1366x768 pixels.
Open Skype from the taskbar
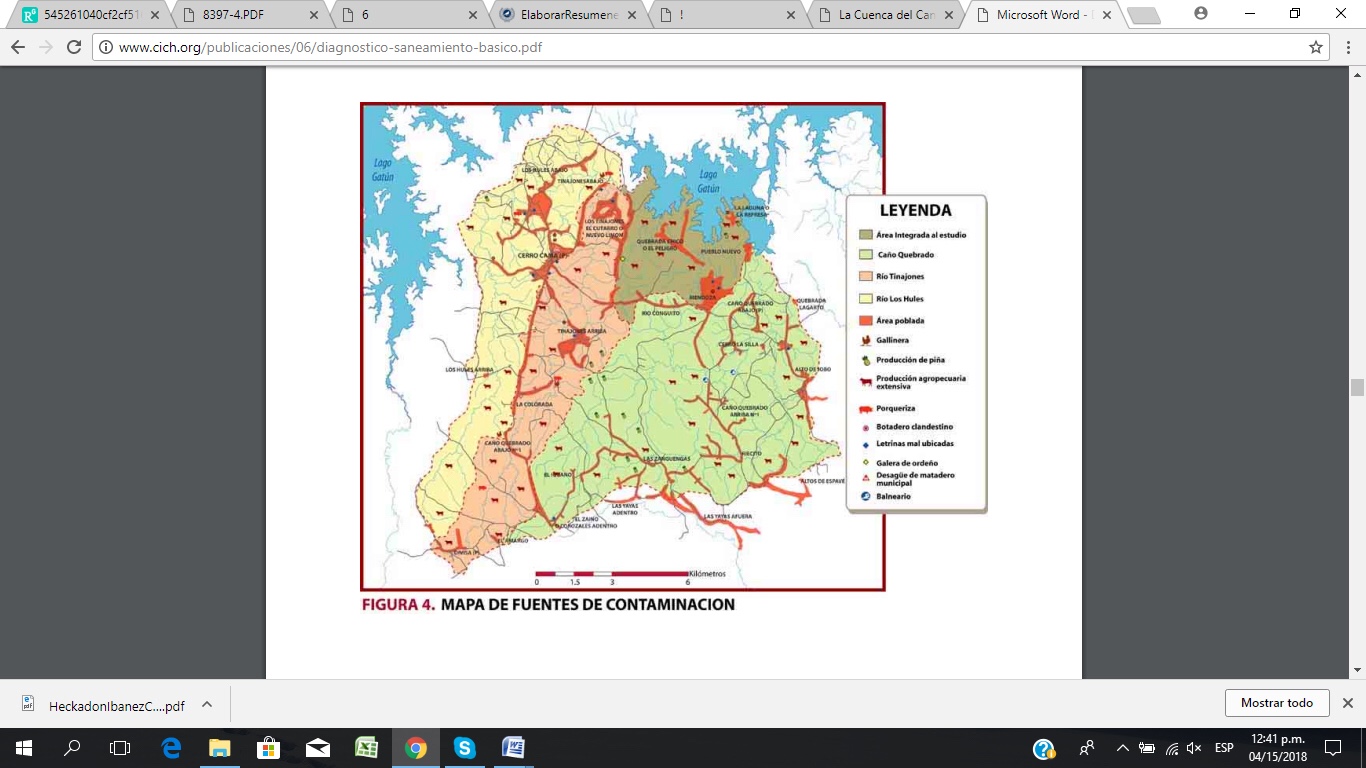(464, 748)
